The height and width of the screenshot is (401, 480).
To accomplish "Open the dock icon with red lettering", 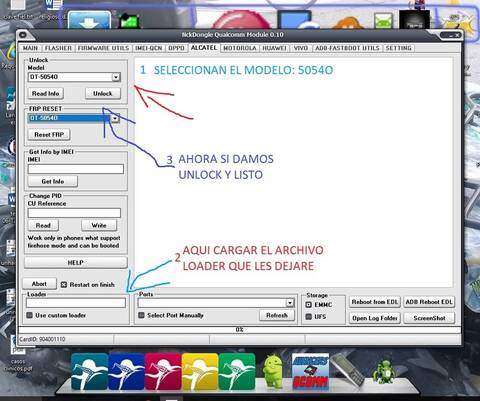I will (310, 372).
